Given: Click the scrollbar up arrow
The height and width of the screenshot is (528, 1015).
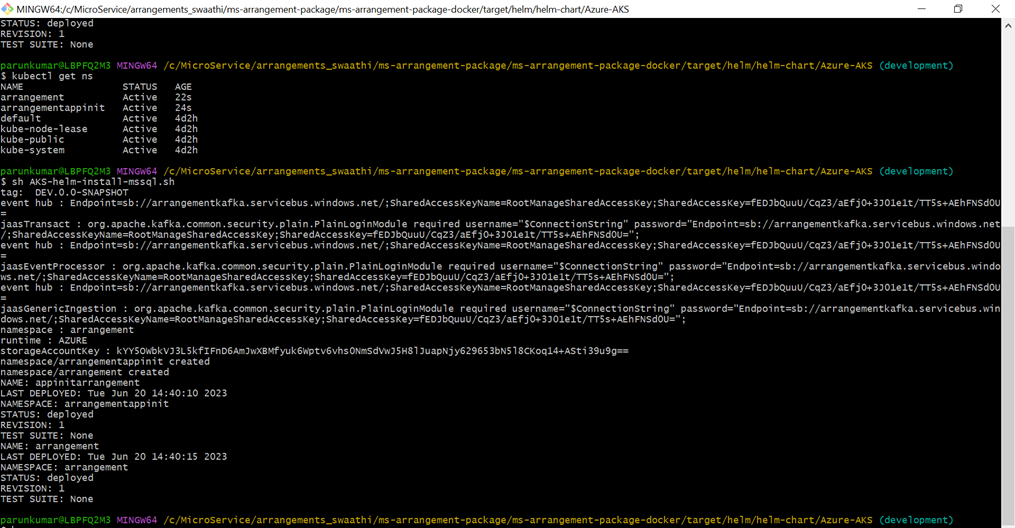Looking at the screenshot, I should pyautogui.click(x=1008, y=24).
